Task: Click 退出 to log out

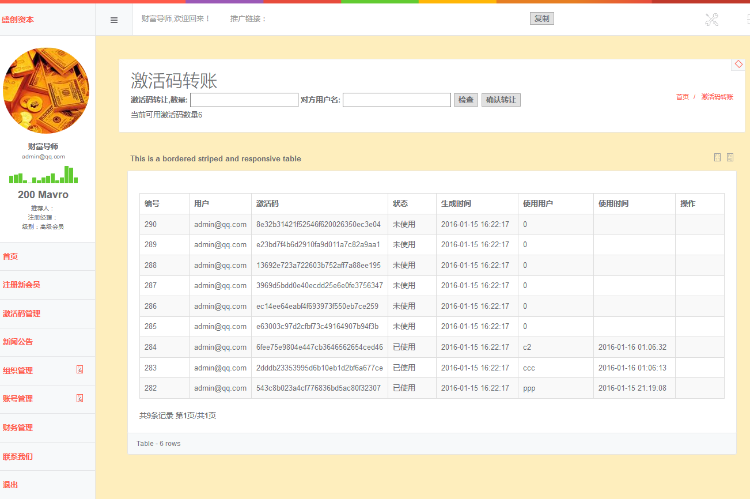Action: coord(10,484)
